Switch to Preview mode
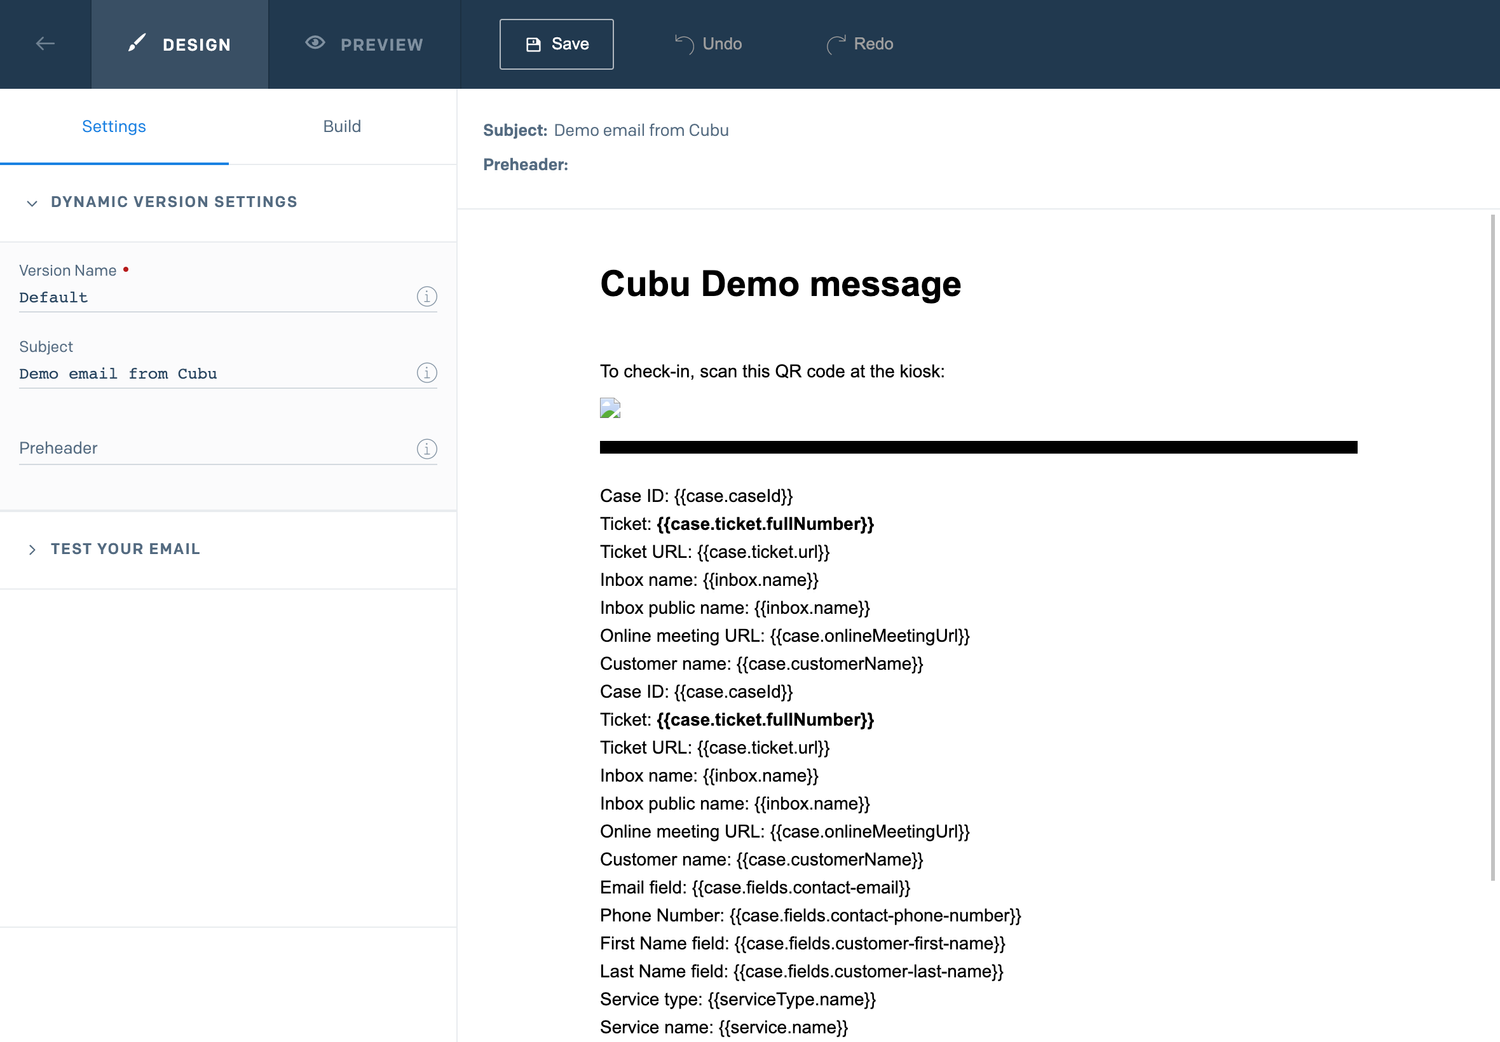The width and height of the screenshot is (1500, 1042). pos(364,44)
